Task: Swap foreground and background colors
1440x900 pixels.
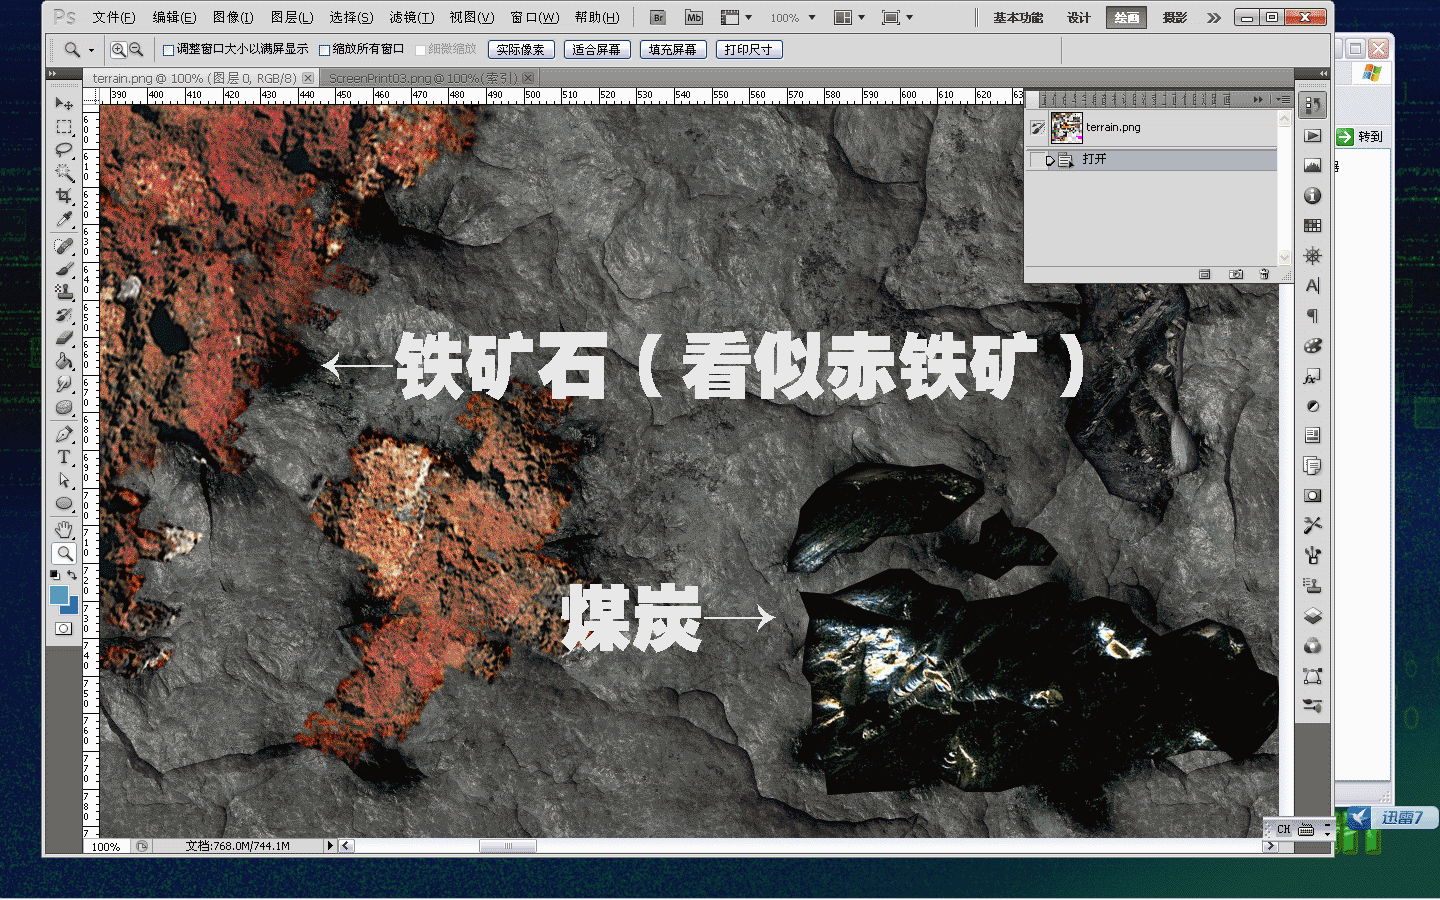Action: pyautogui.click(x=72, y=576)
